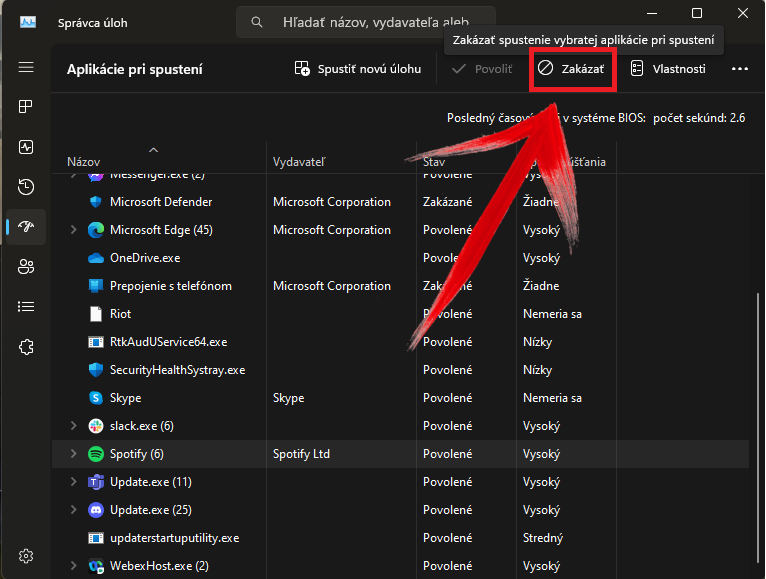Click the slack.exe icon
The height and width of the screenshot is (579, 766).
[x=96, y=426]
